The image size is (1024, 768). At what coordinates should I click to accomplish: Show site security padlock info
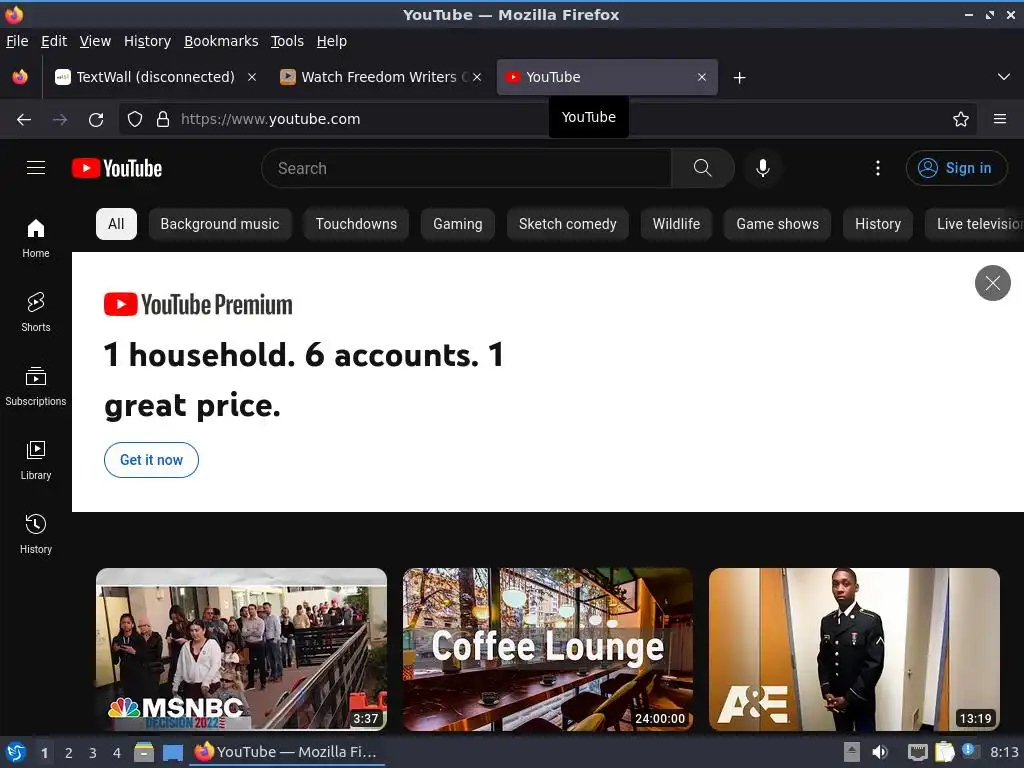163,120
